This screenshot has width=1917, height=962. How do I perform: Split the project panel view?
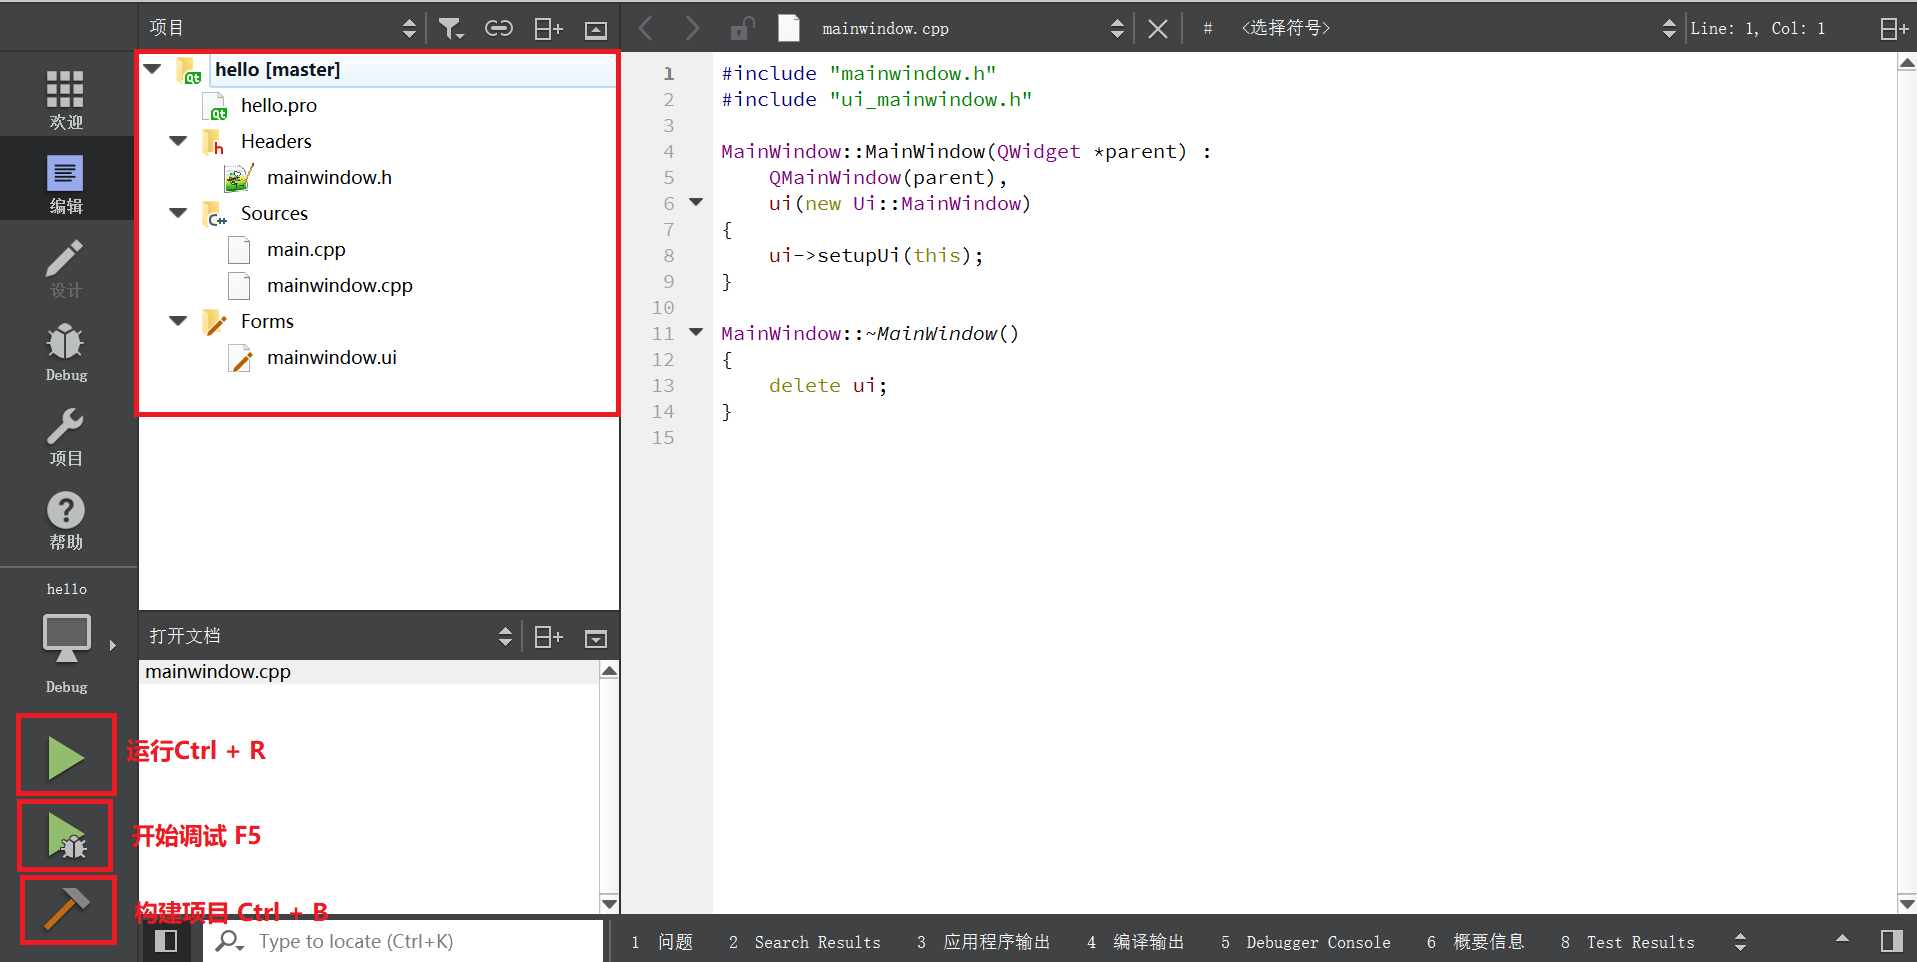(x=548, y=29)
